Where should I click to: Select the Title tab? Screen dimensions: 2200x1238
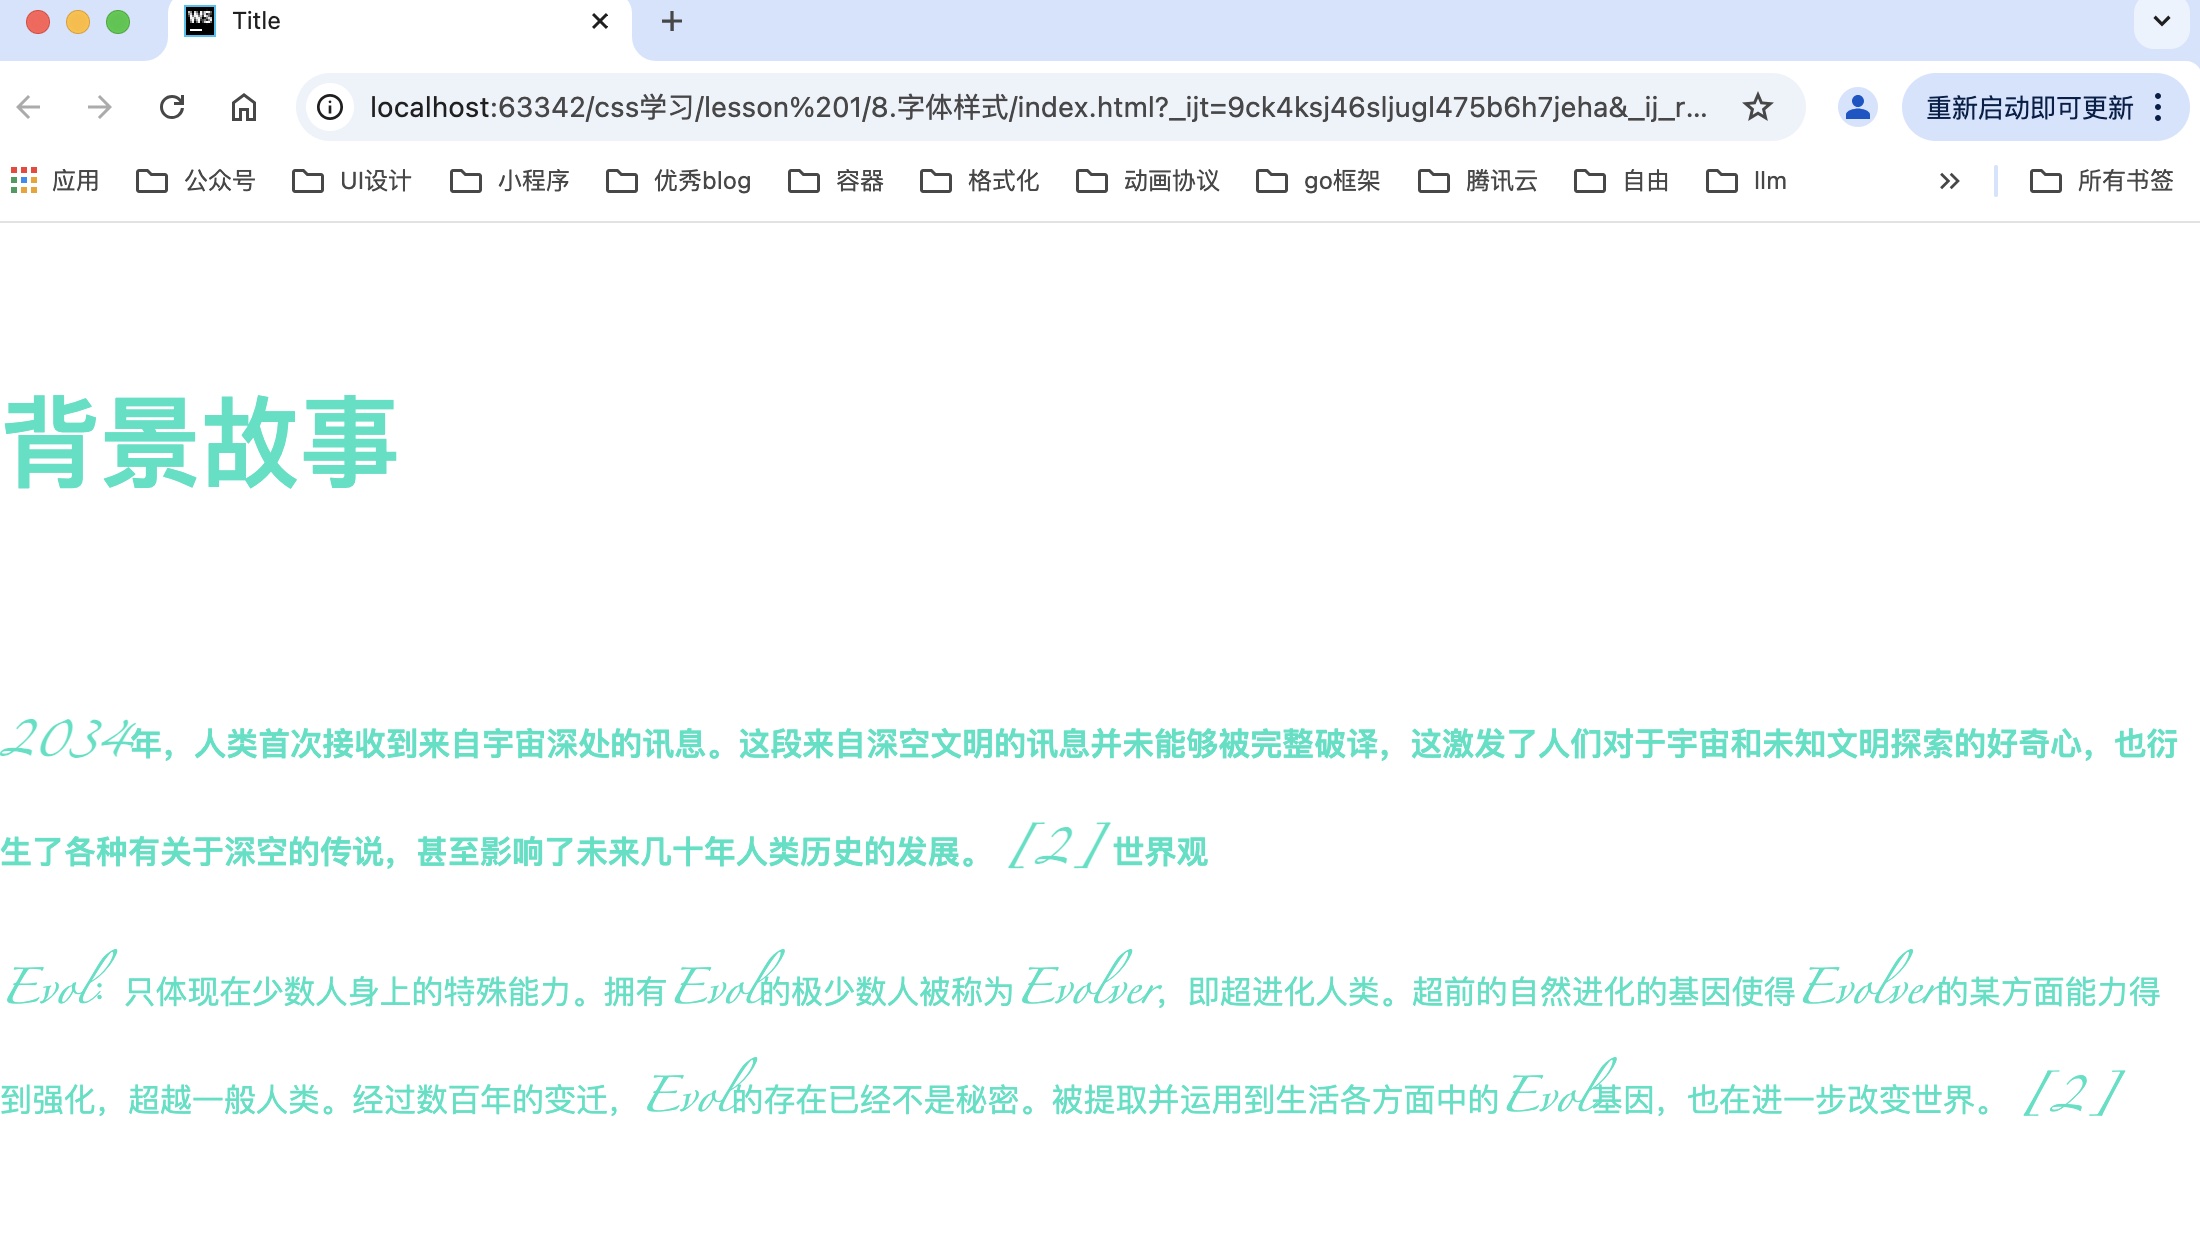[x=380, y=21]
